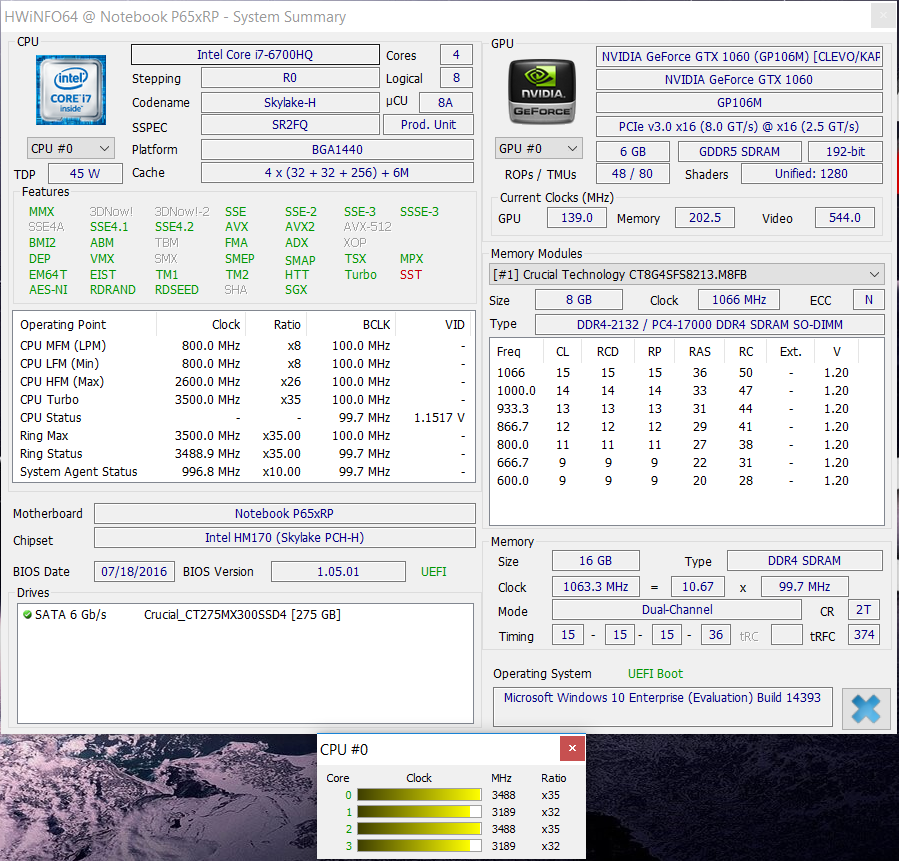
Task: Click the green UEFI Boot label
Action: (655, 674)
